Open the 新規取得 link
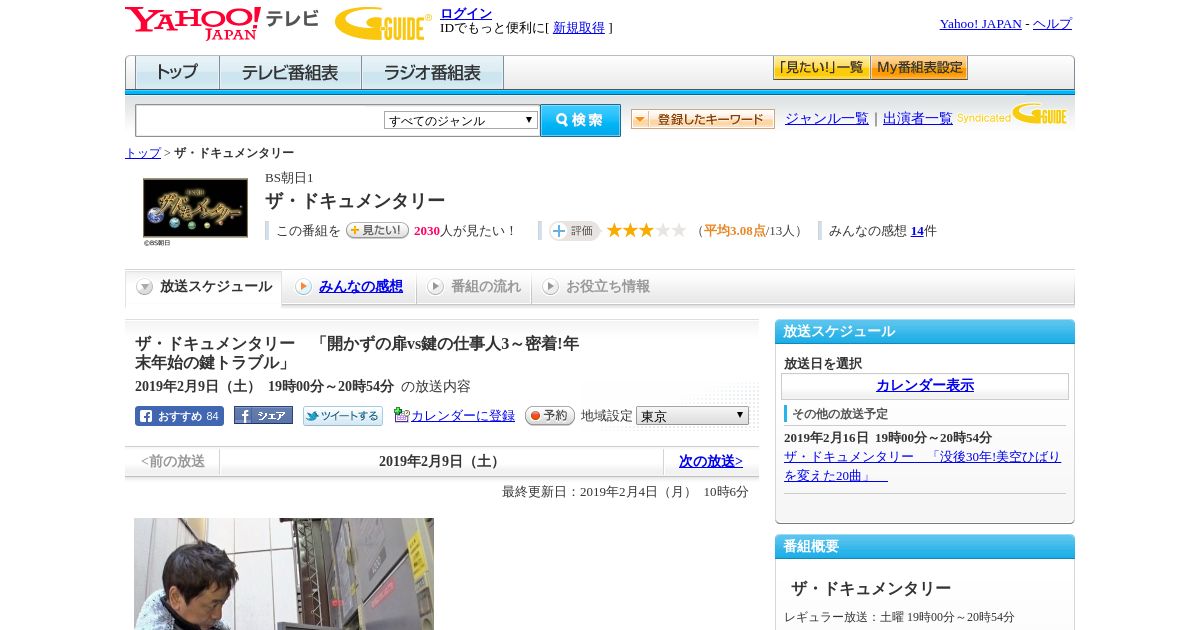This screenshot has width=1200, height=630. point(579,28)
